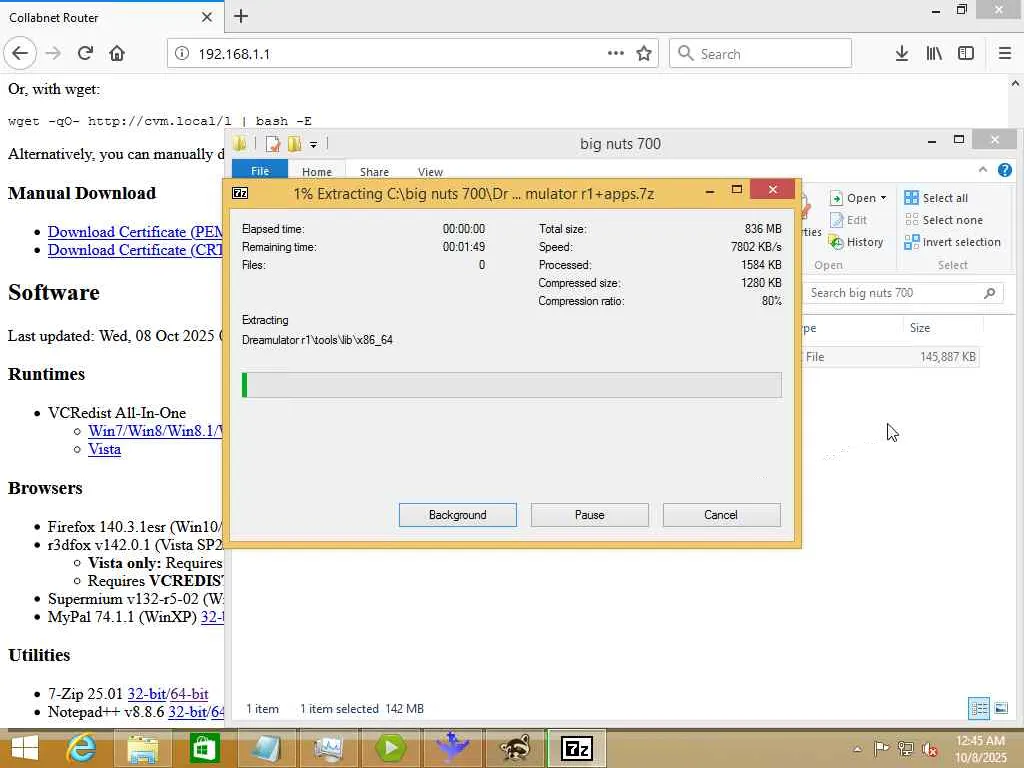Download 7-Zip 32-bit link

pos(146,694)
